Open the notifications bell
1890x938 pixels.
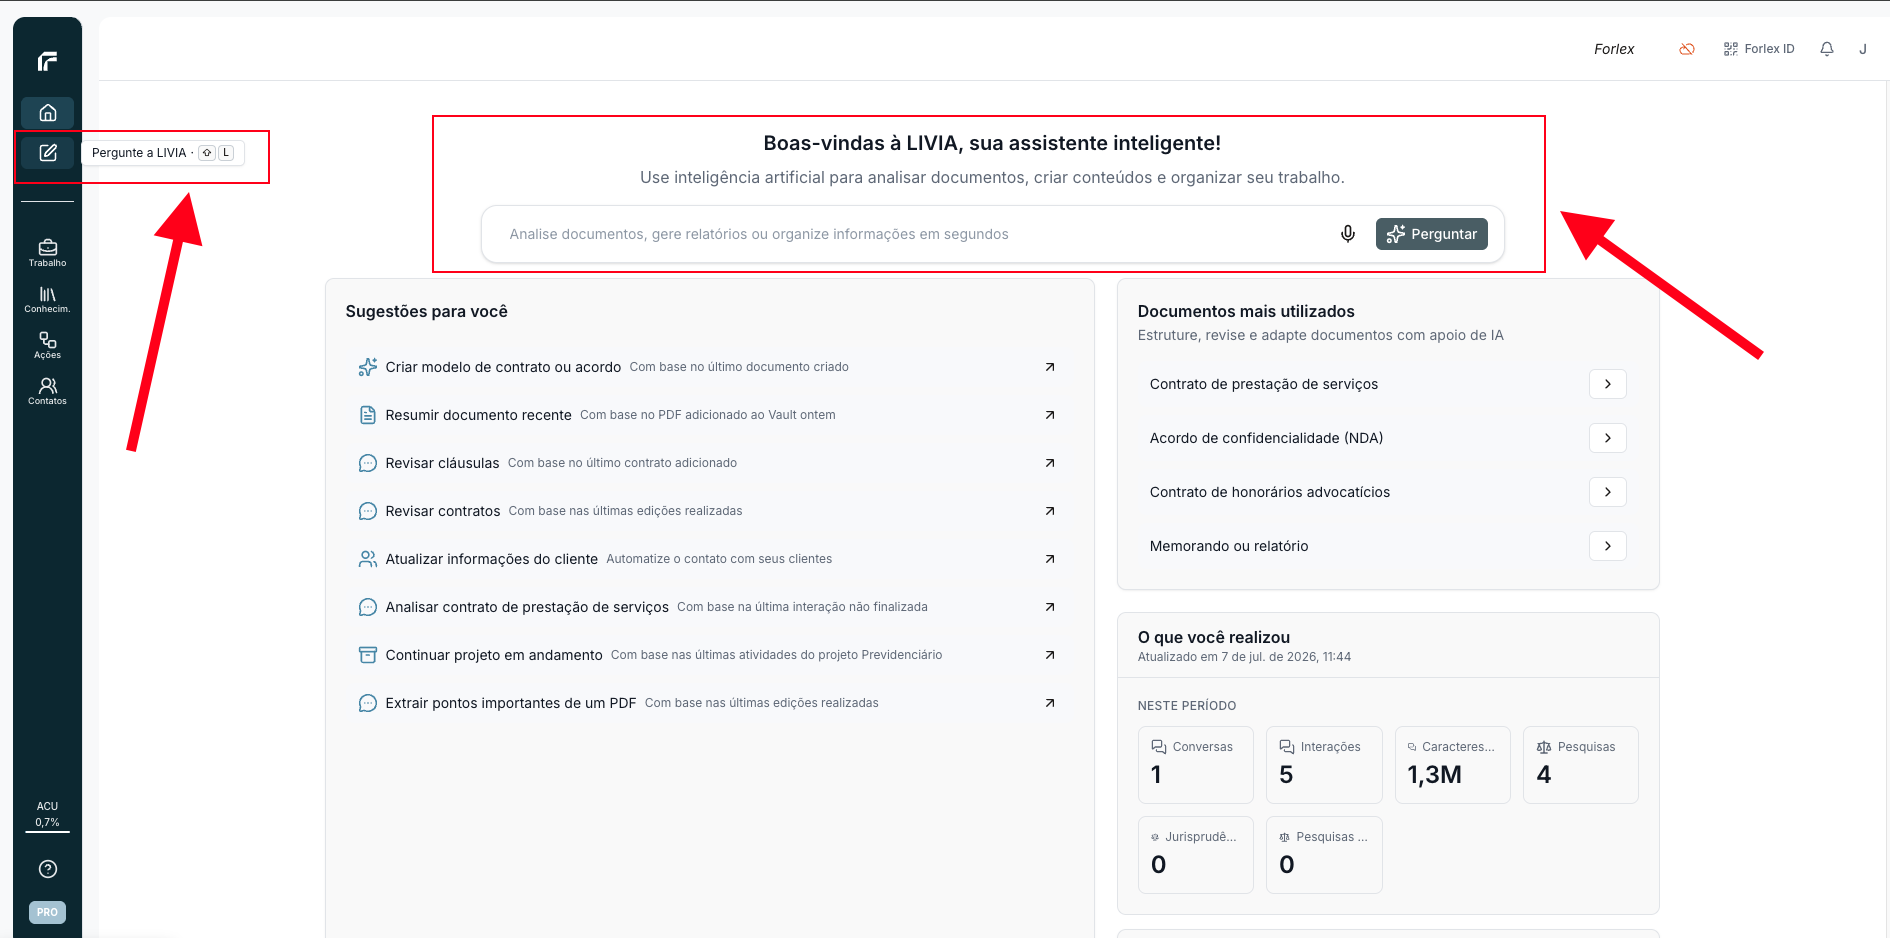[x=1827, y=49]
